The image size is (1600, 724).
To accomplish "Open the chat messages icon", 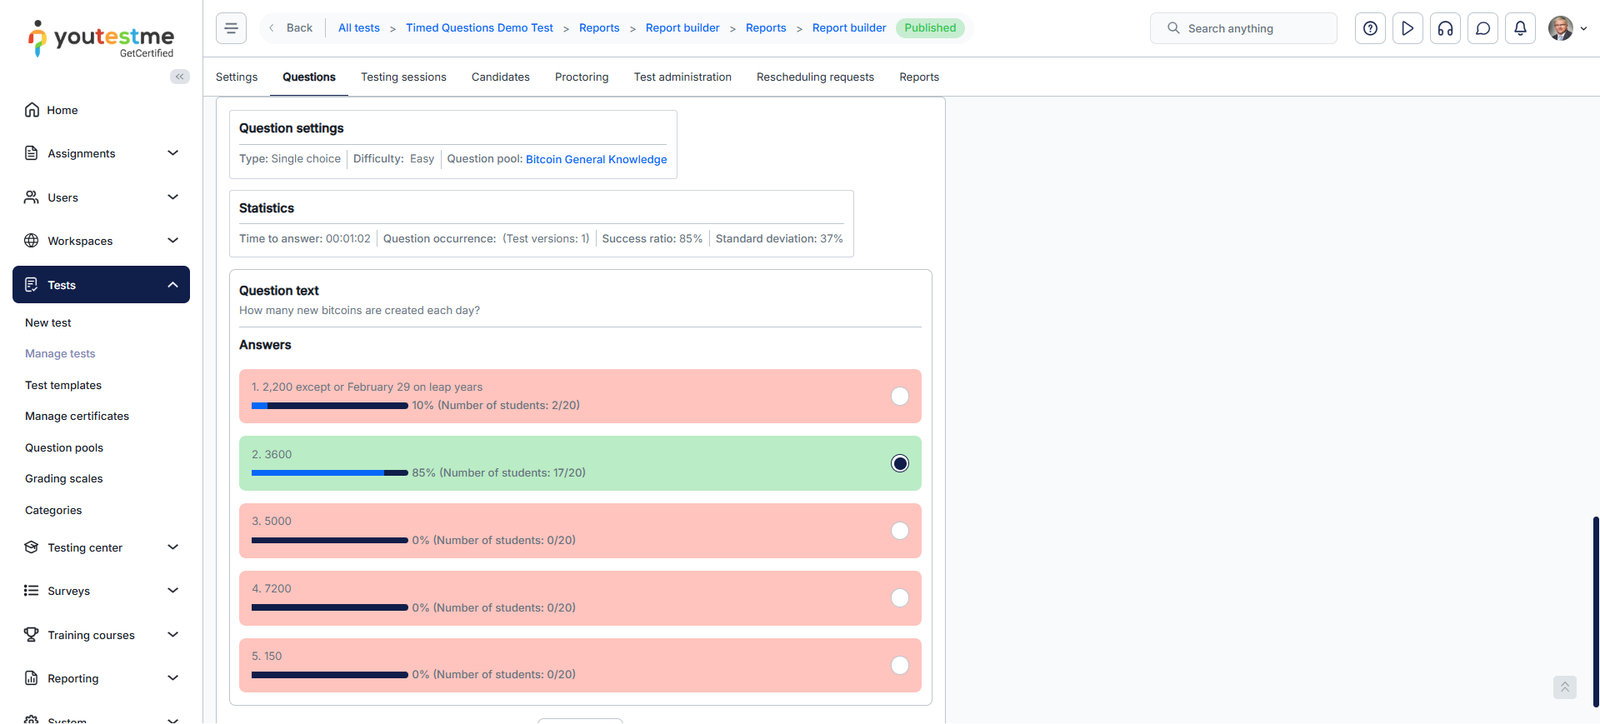I will point(1483,28).
